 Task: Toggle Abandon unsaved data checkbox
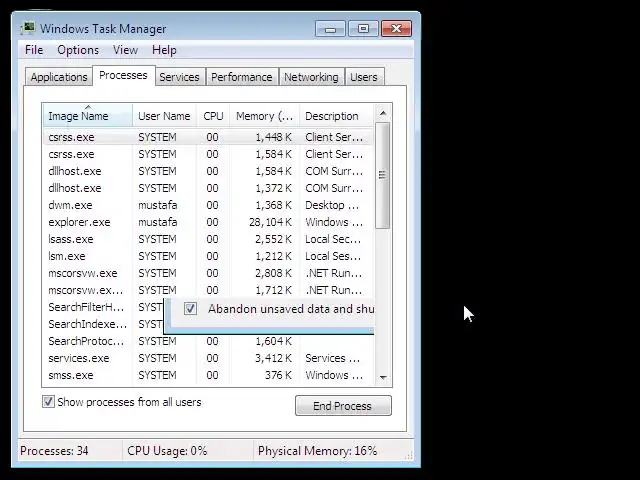(x=190, y=309)
